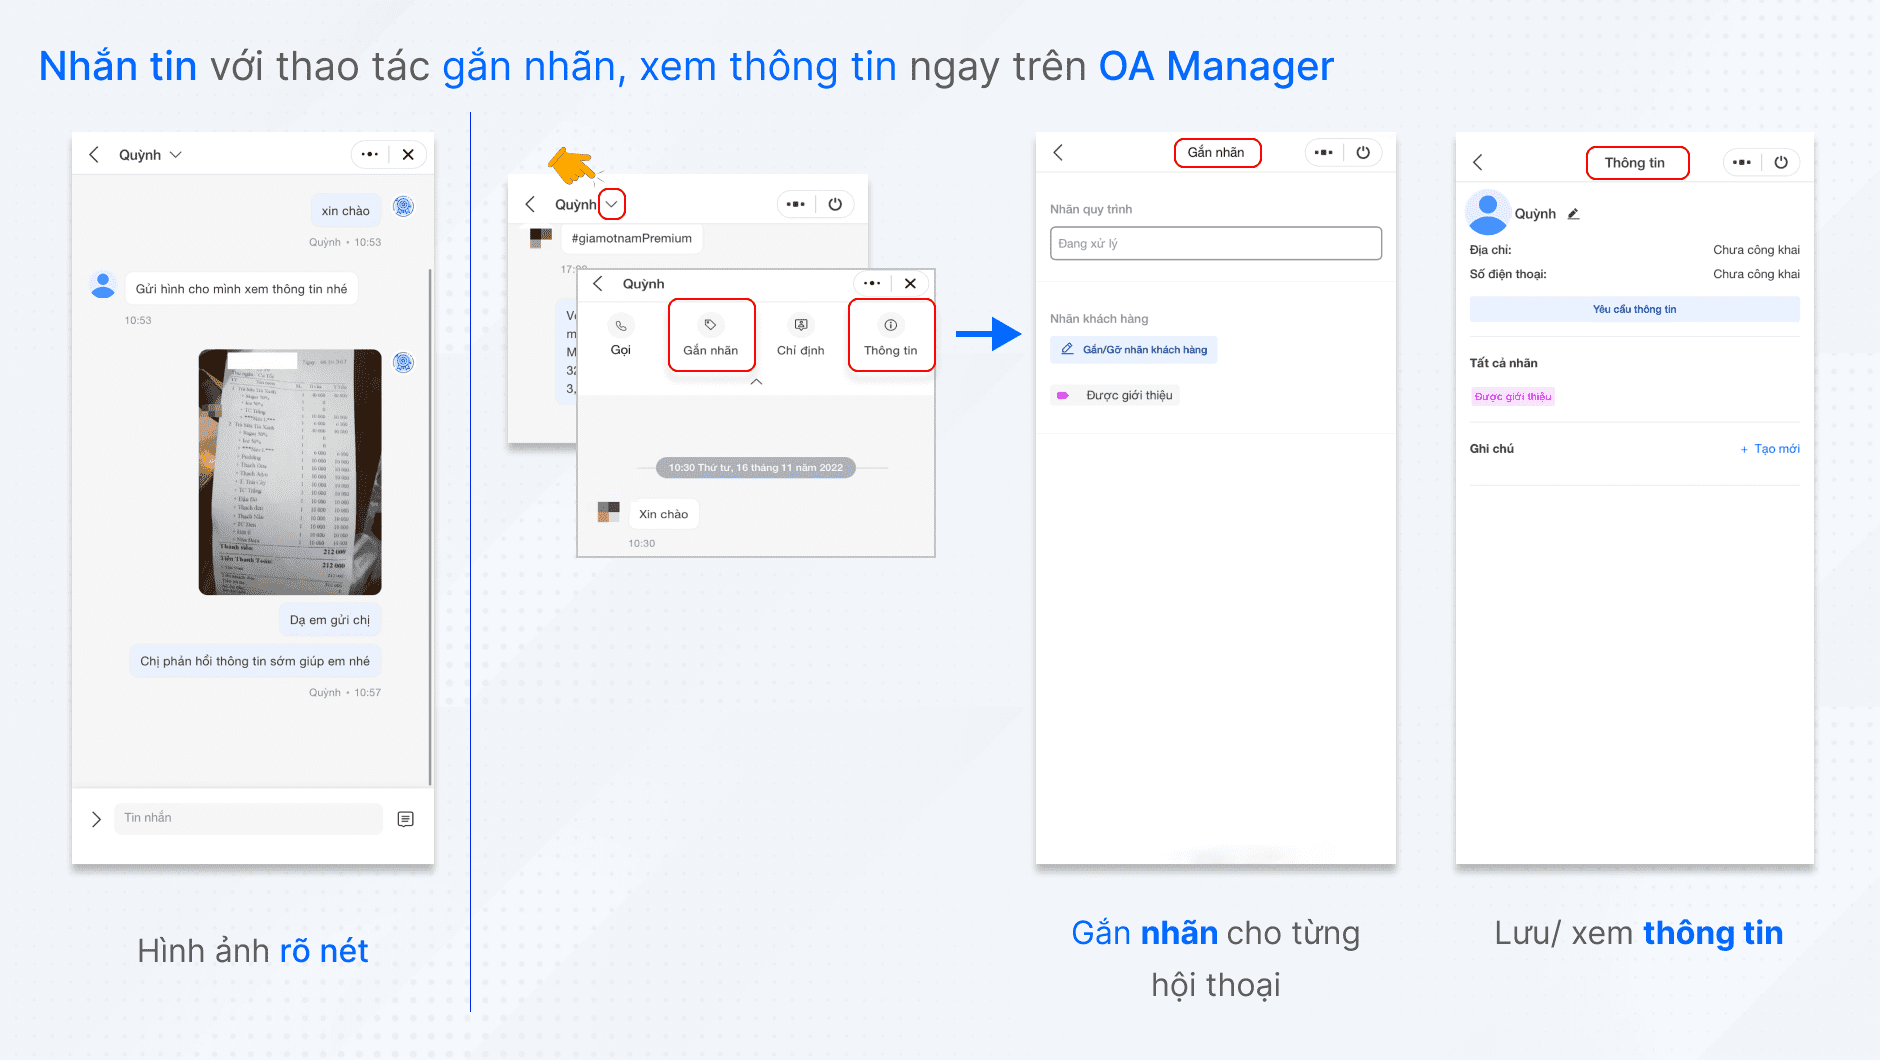Go back in the #giamotnamPremium chat window
Screen dimensions: 1880x1060
(530, 204)
